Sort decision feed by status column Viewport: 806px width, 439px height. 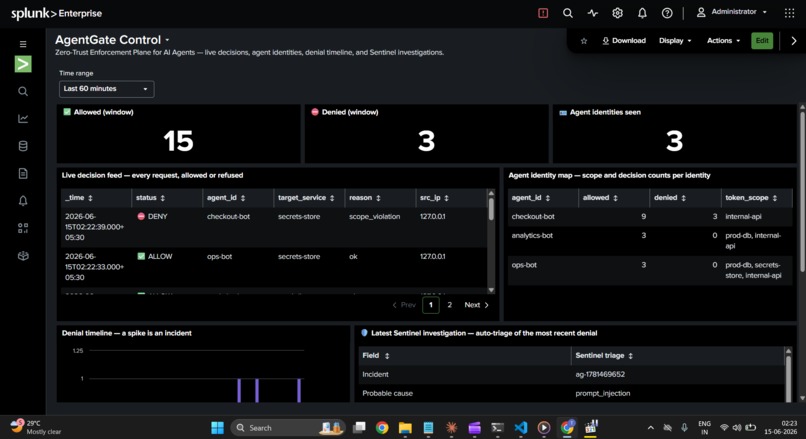(150, 198)
